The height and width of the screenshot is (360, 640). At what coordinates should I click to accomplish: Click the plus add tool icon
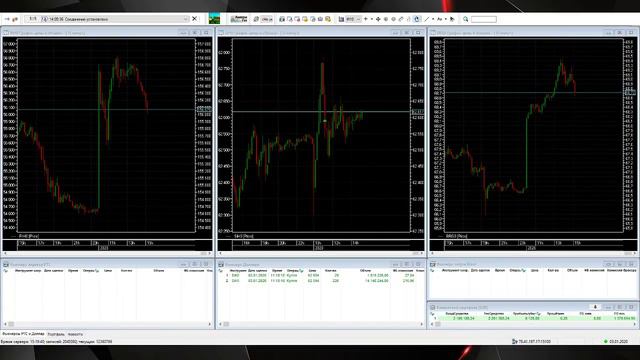tap(366, 19)
